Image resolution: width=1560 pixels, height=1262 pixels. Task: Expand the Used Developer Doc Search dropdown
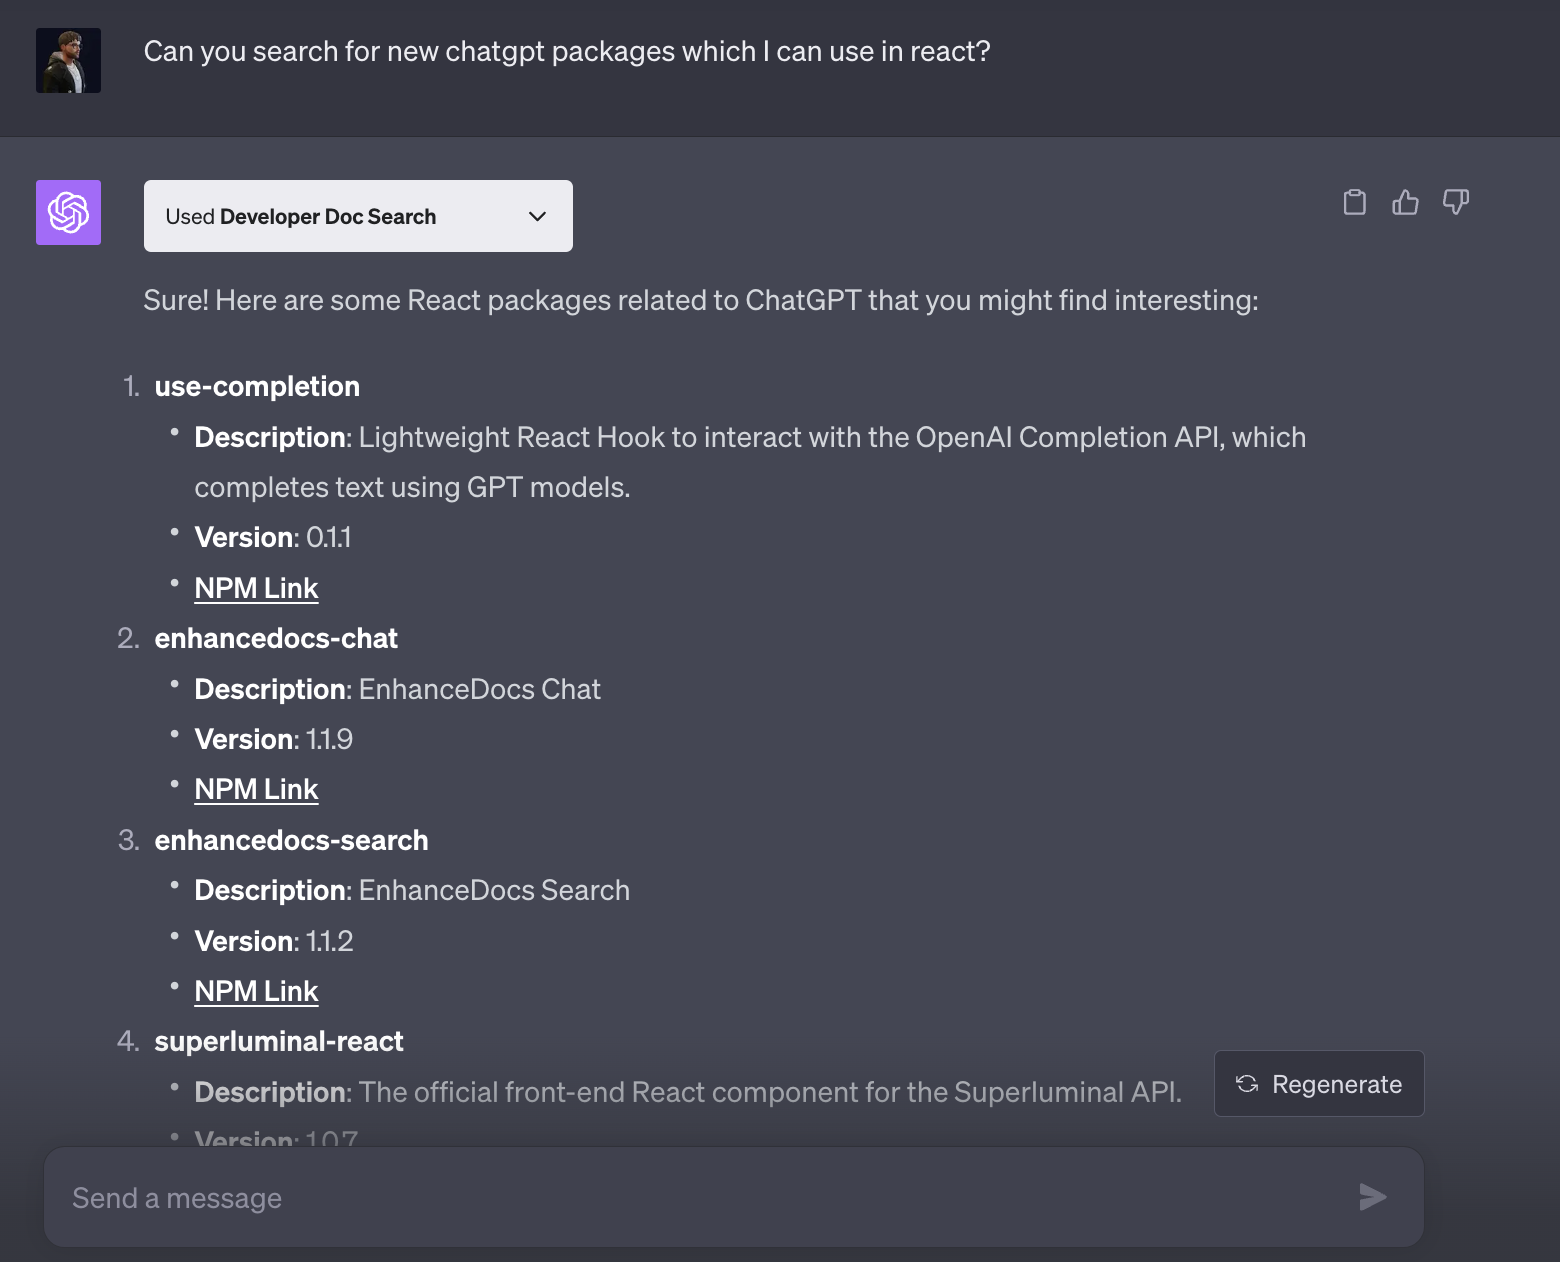coord(358,216)
